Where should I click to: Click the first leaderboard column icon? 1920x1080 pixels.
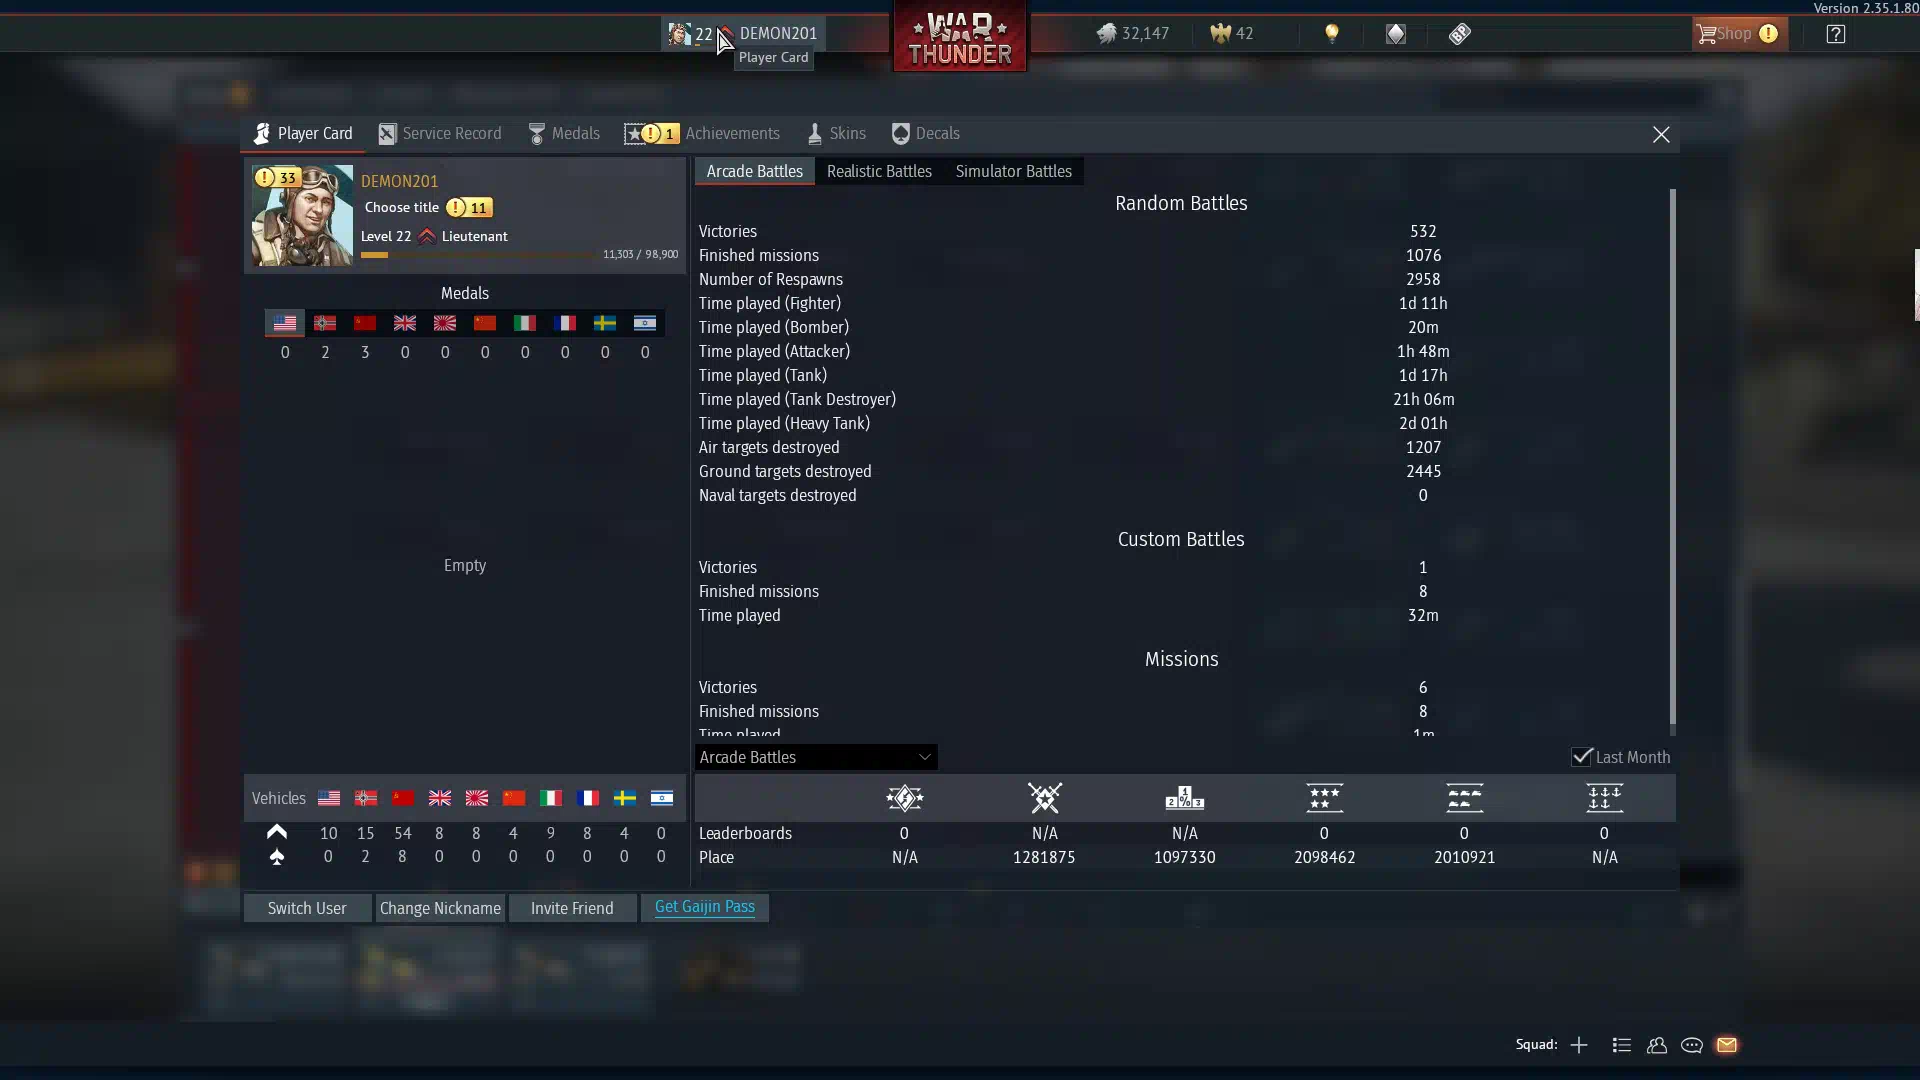(x=905, y=798)
